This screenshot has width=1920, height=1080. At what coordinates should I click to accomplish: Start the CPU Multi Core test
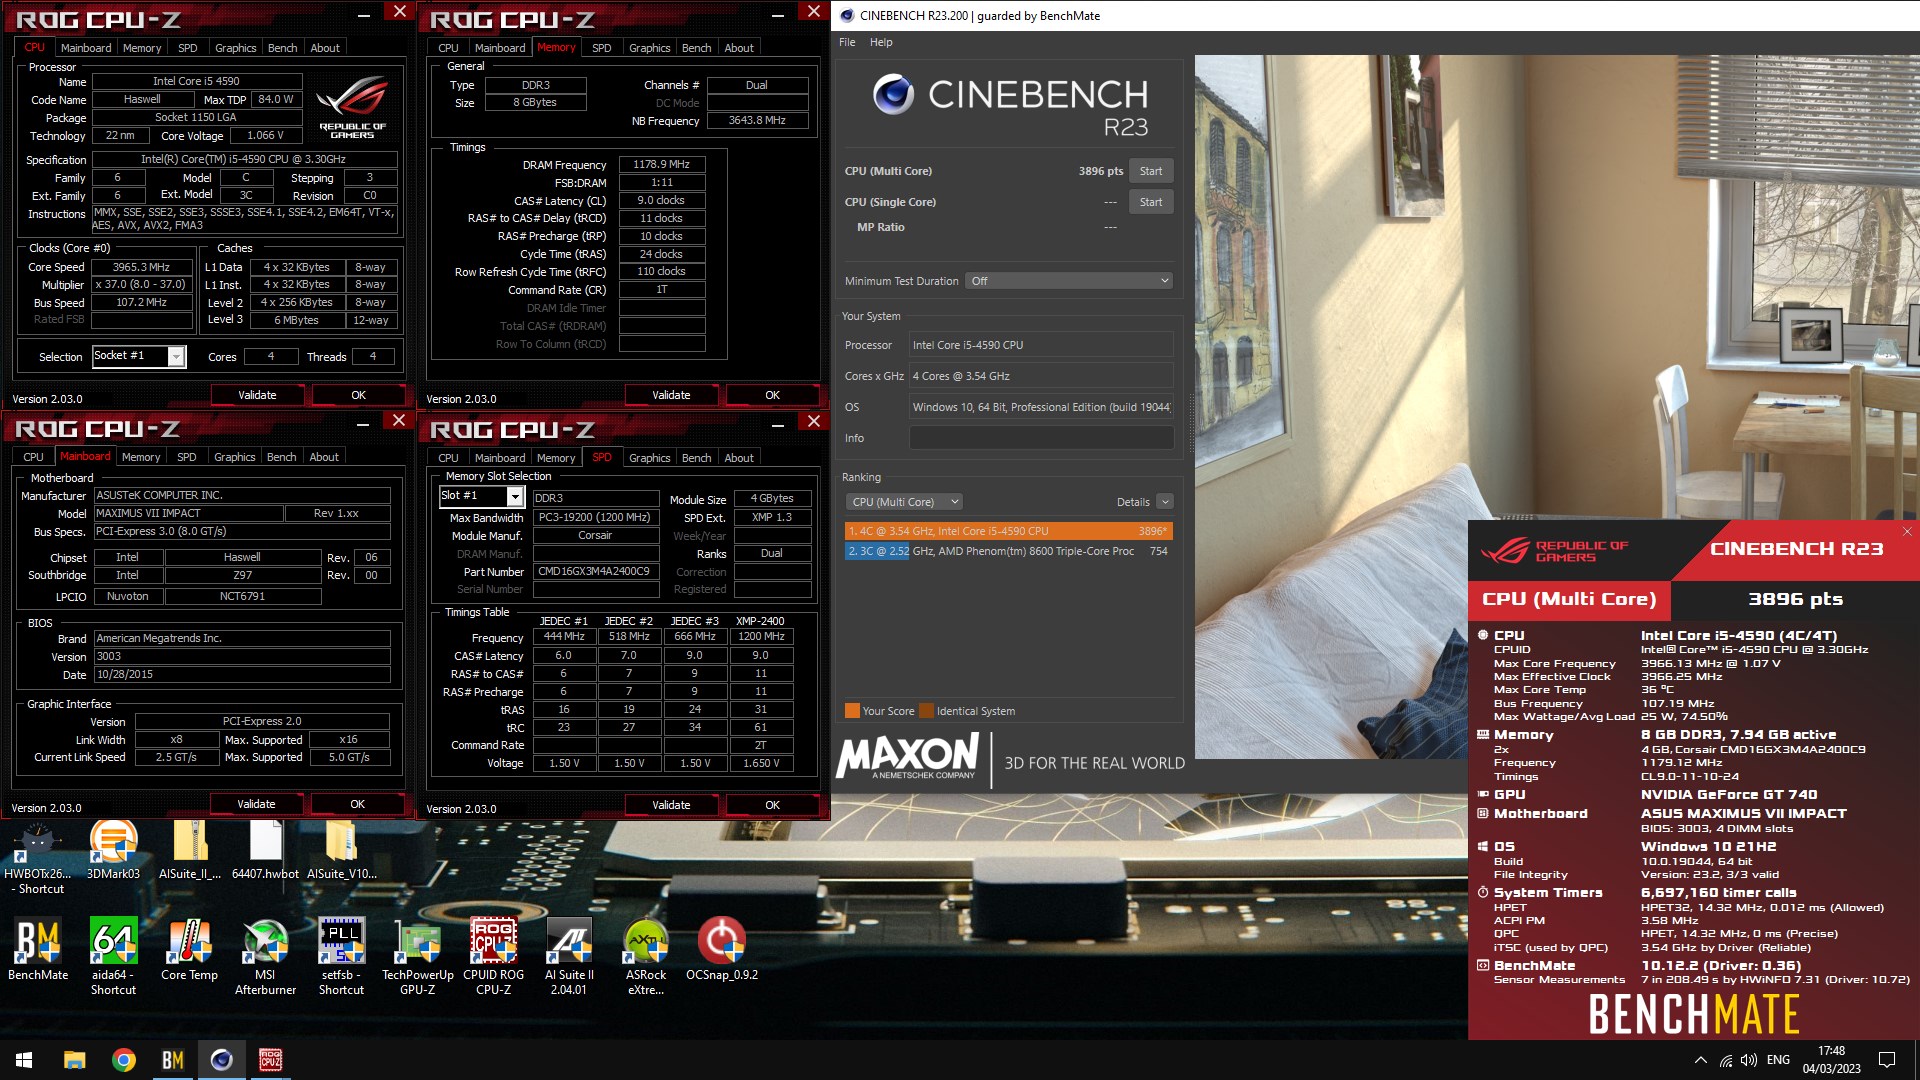[x=1151, y=171]
